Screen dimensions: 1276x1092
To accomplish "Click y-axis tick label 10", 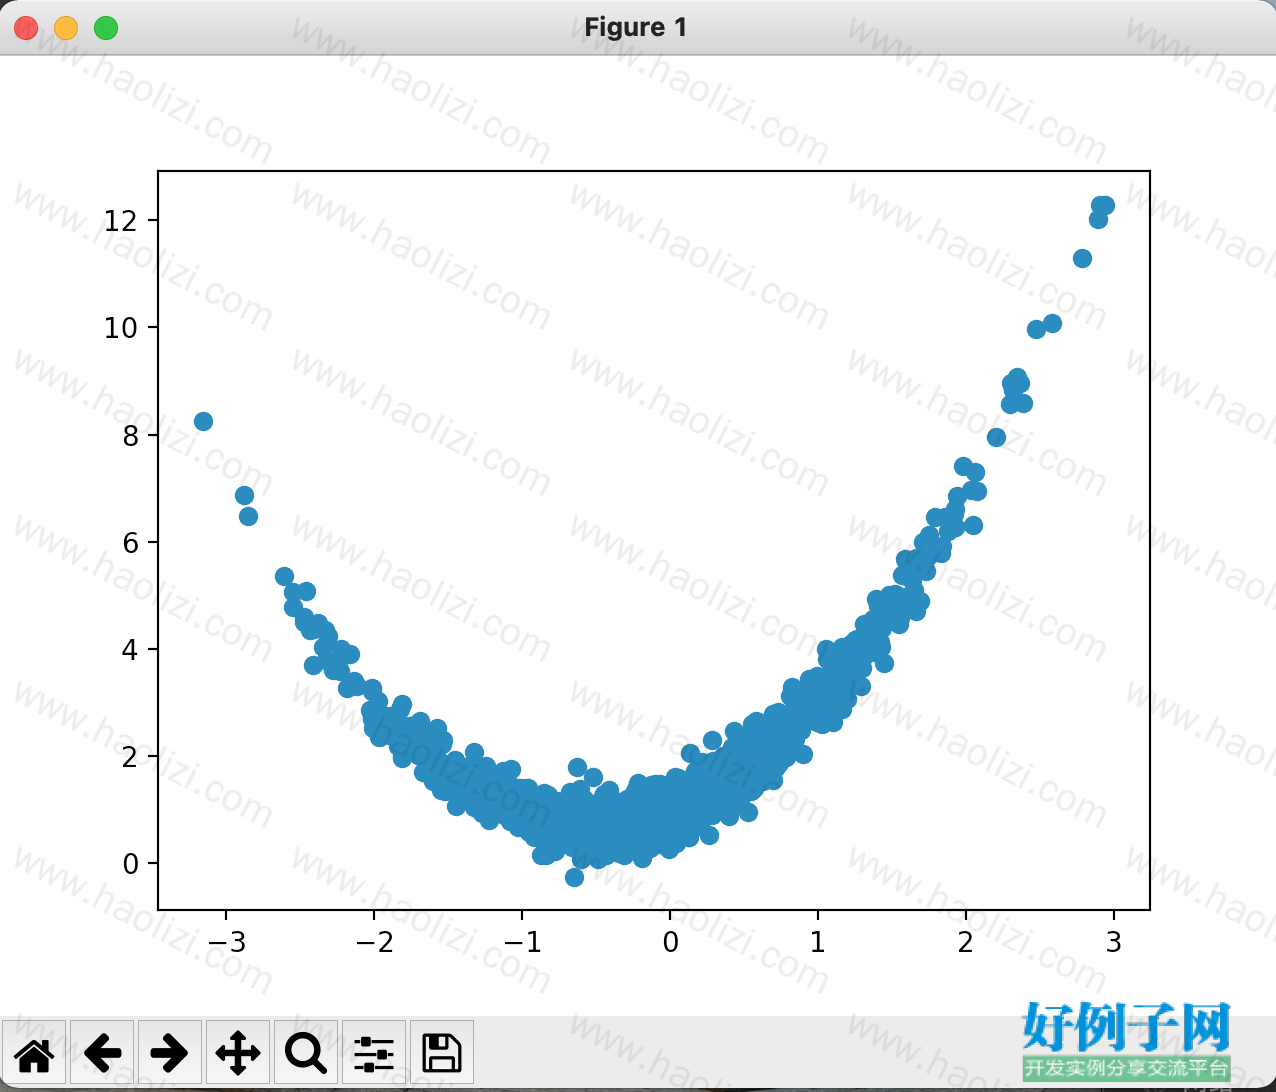I will 120,327.
